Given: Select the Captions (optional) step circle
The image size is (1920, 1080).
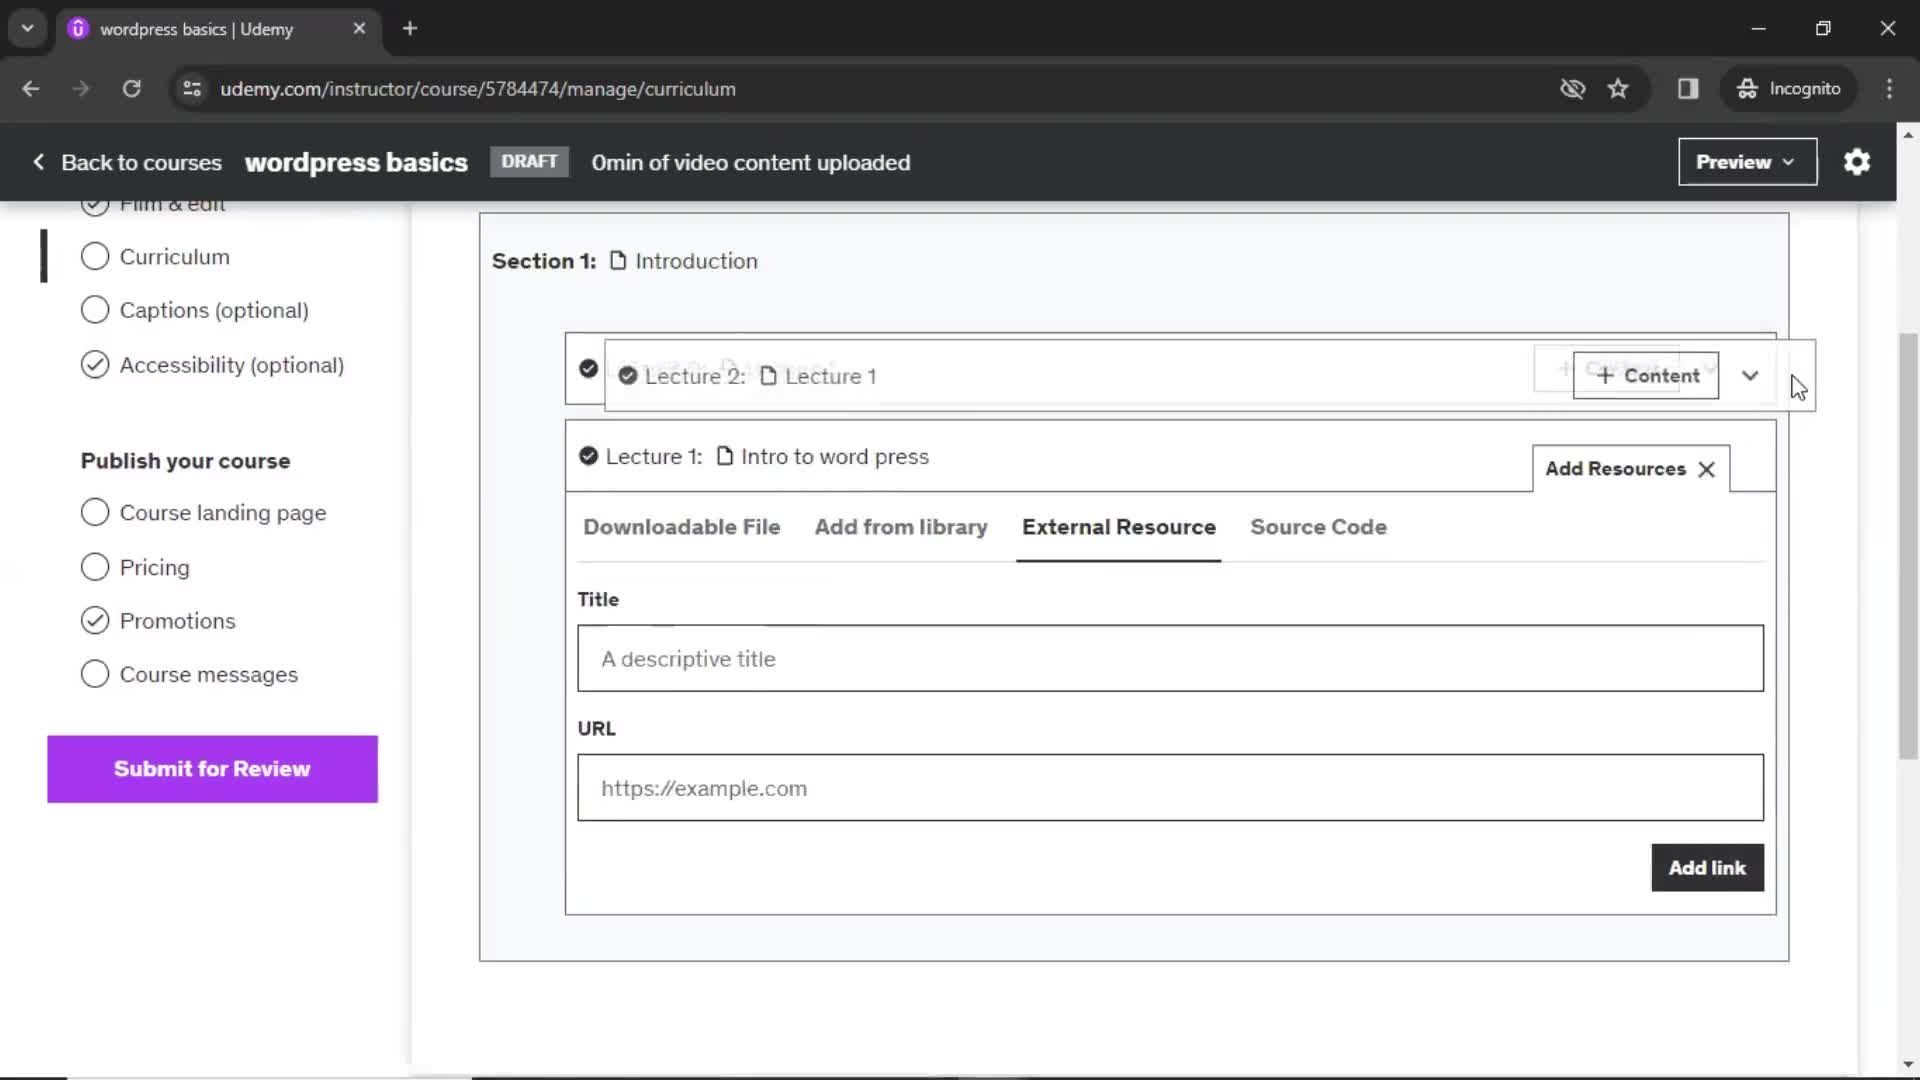Looking at the screenshot, I should coord(95,310).
